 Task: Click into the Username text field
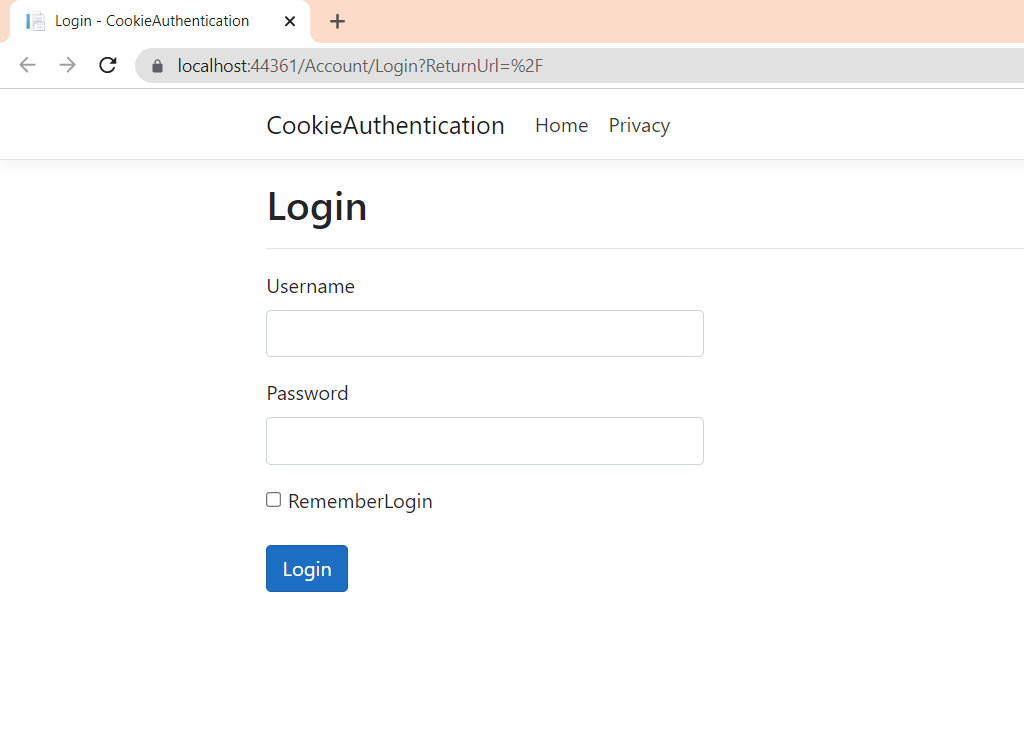coord(485,333)
